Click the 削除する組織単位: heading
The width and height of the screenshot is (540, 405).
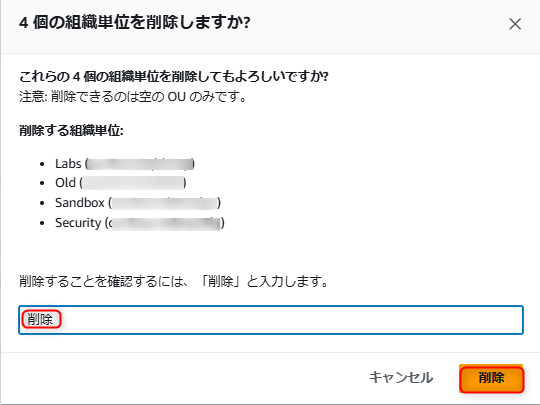71,131
